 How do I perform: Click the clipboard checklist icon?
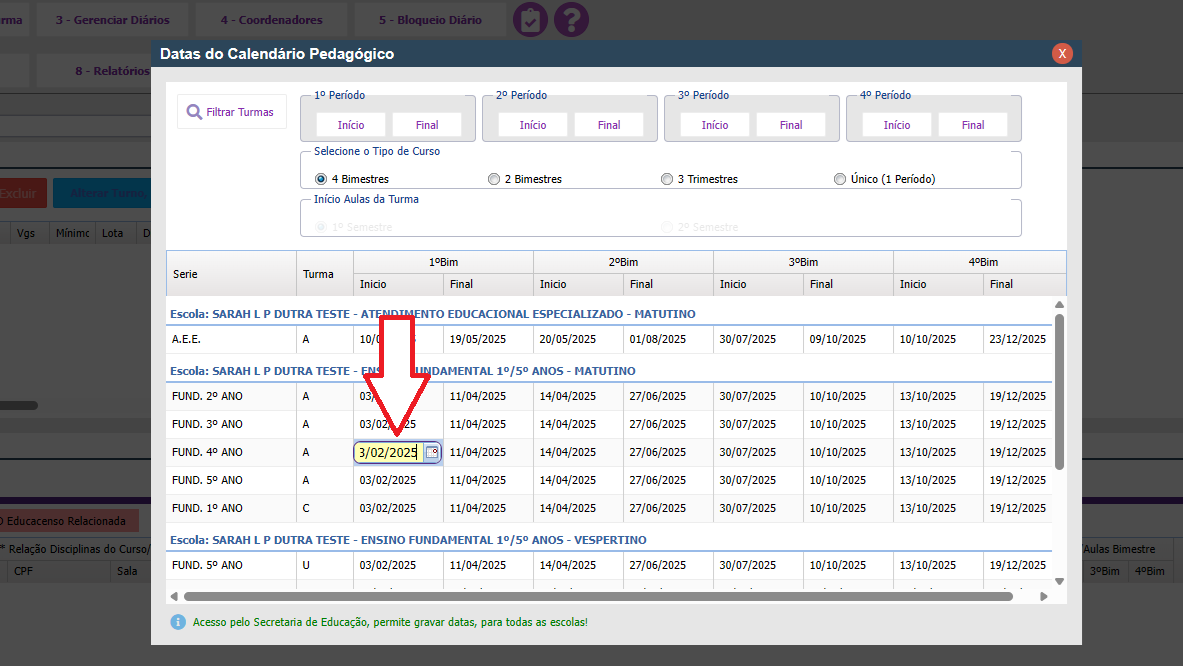530,20
